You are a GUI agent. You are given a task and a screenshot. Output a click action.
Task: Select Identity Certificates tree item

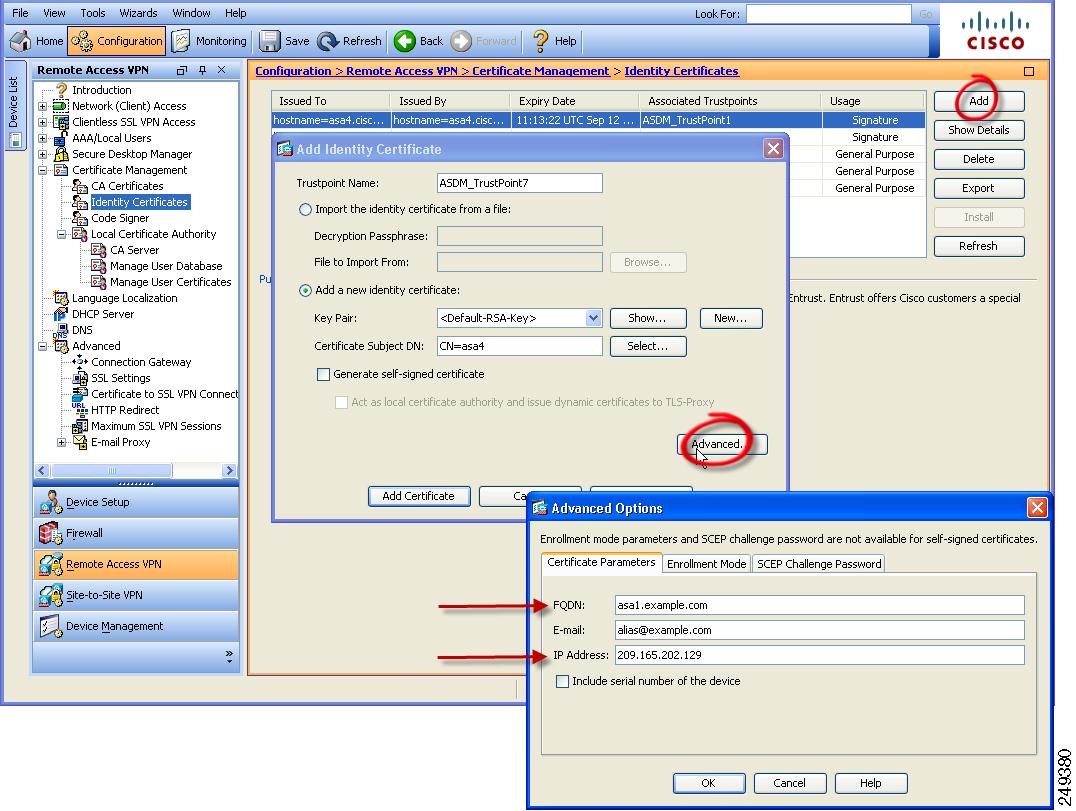[x=139, y=202]
